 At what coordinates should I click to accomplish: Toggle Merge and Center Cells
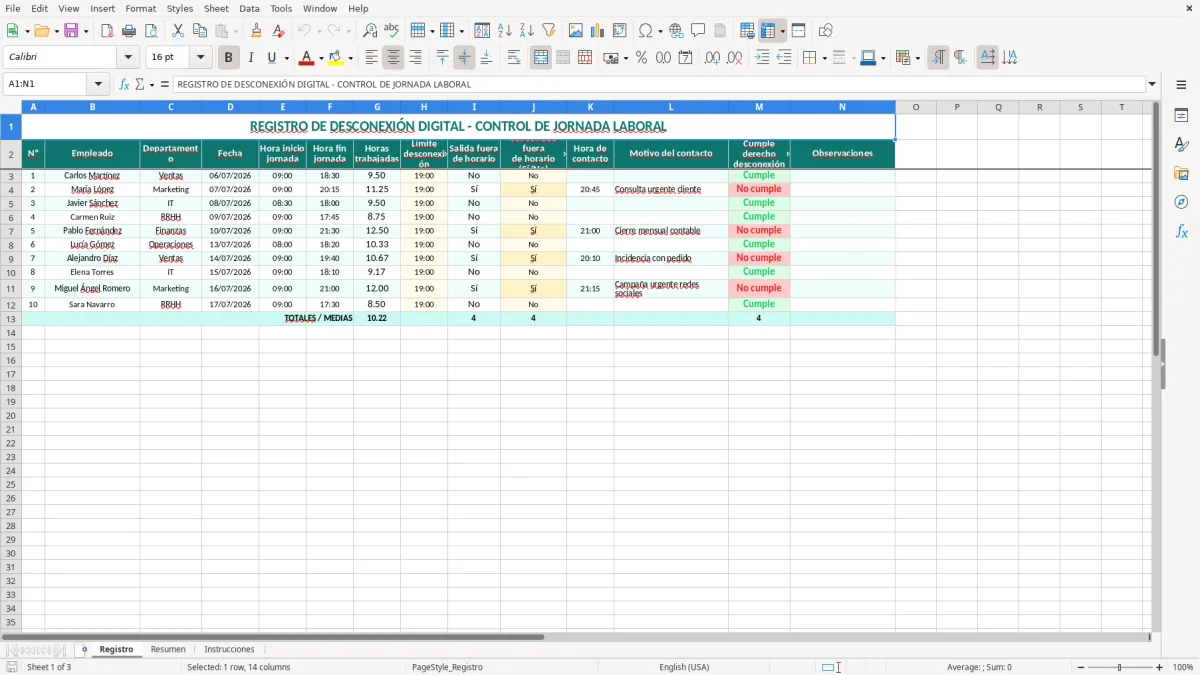click(541, 58)
